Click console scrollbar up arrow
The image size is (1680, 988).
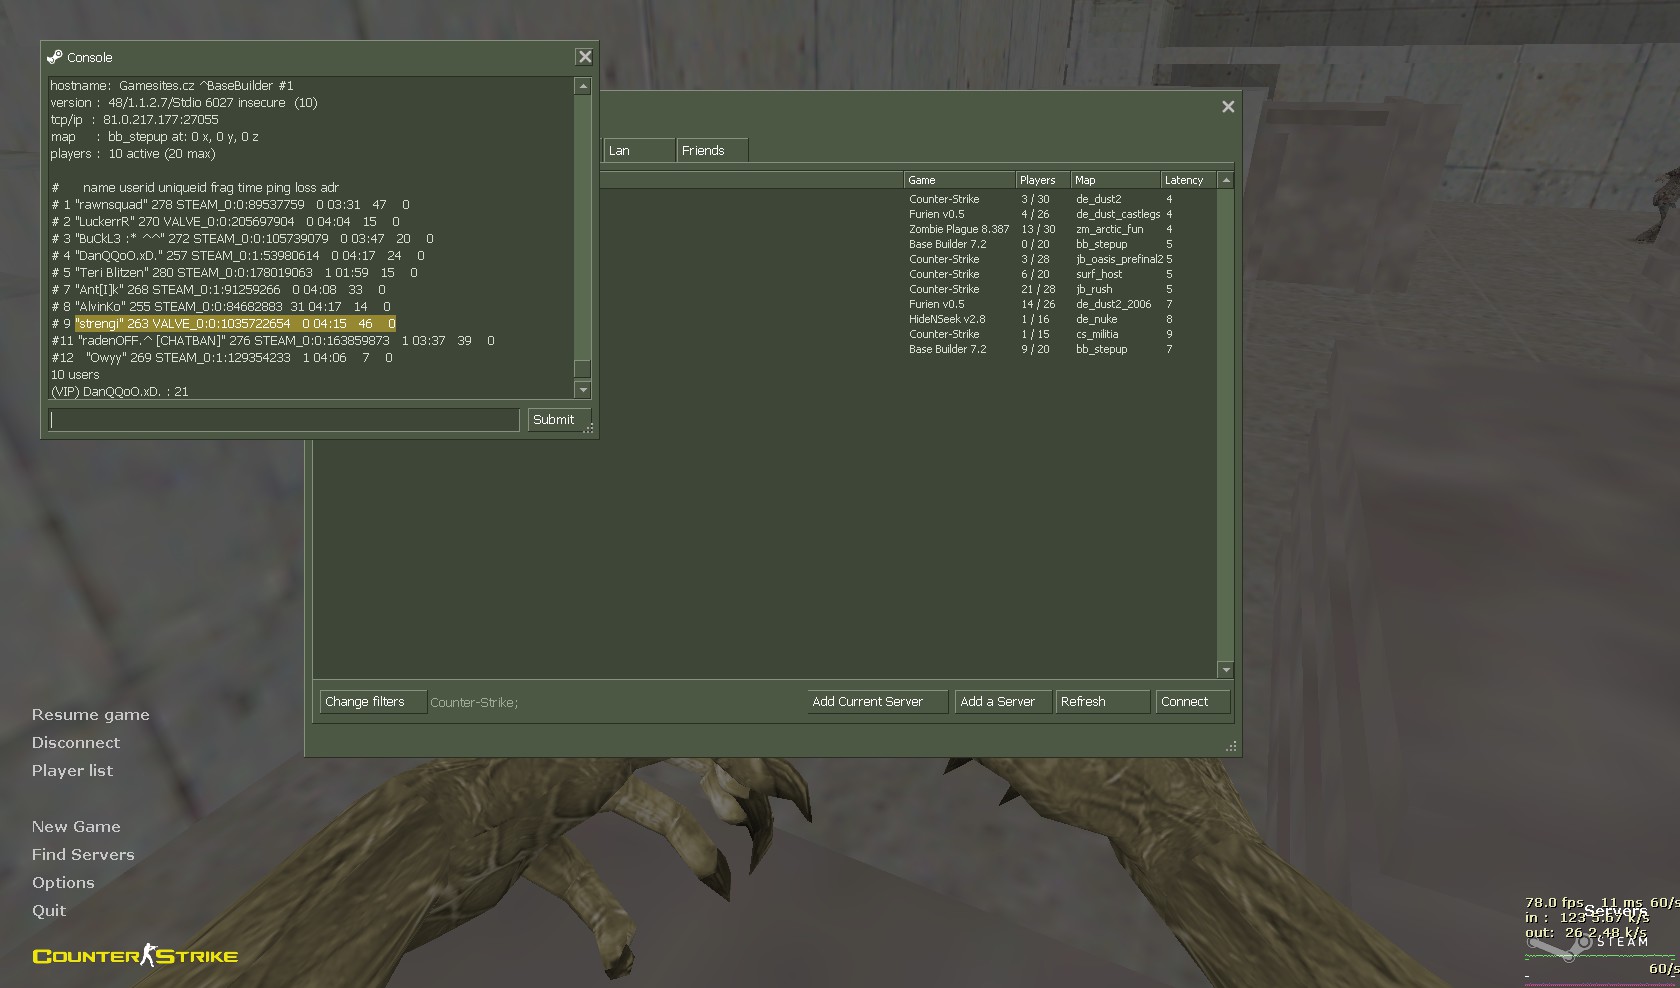583,87
